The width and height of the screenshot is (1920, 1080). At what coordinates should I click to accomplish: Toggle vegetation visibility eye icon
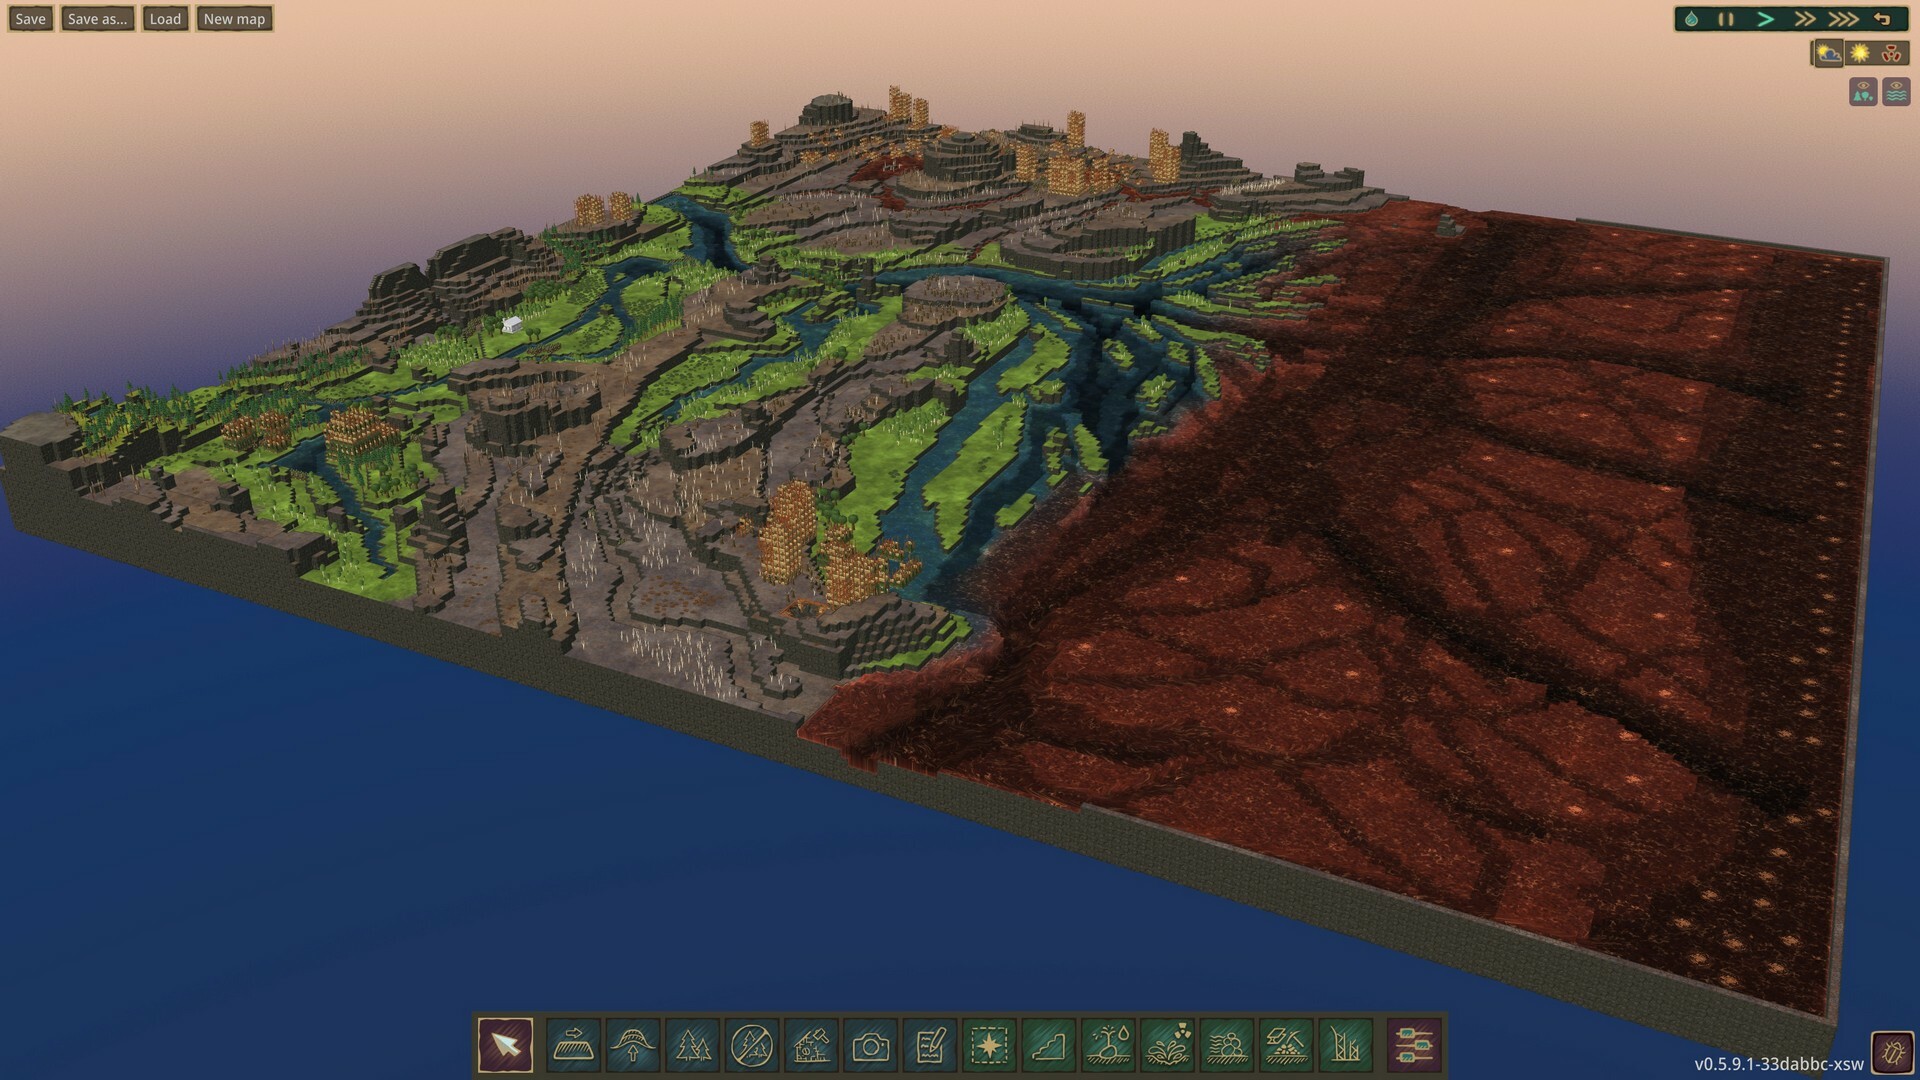(x=1863, y=92)
